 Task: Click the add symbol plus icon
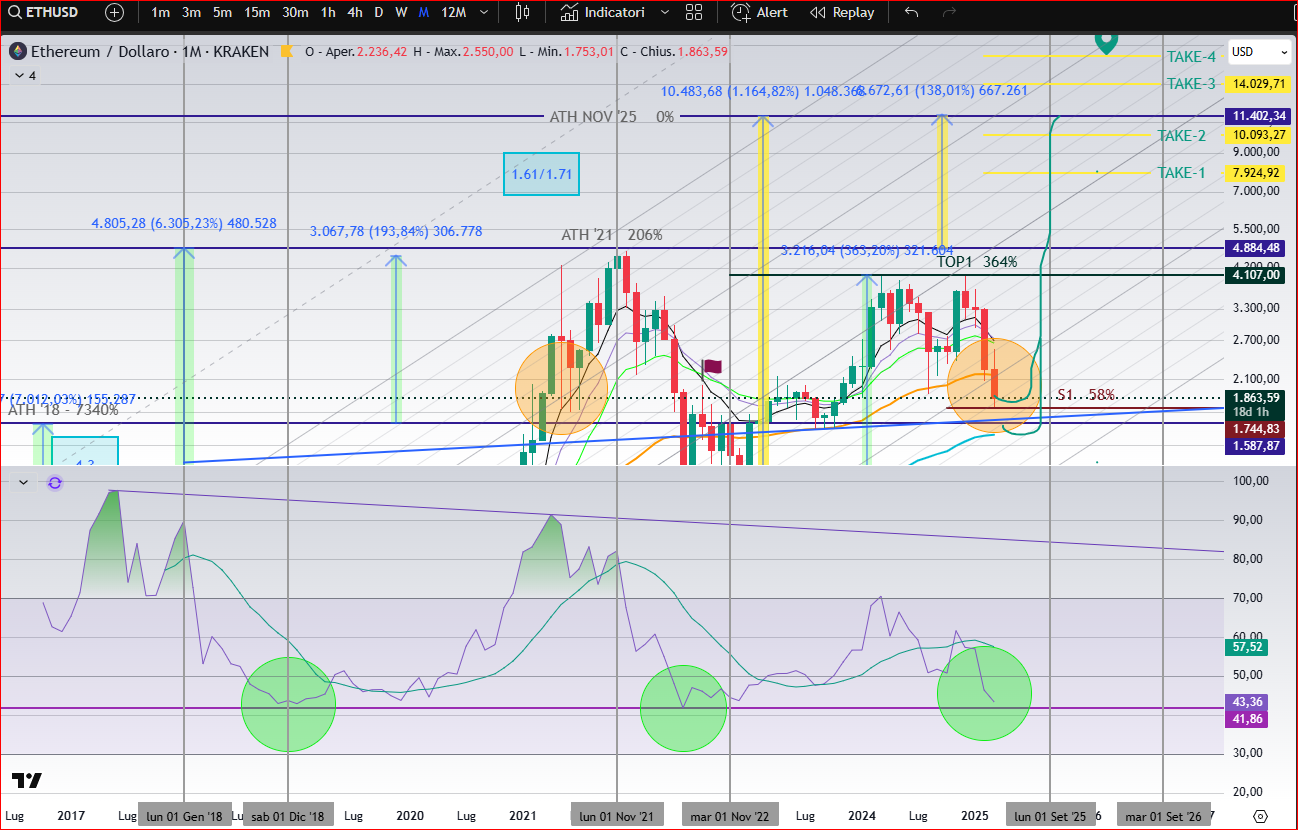tap(114, 13)
